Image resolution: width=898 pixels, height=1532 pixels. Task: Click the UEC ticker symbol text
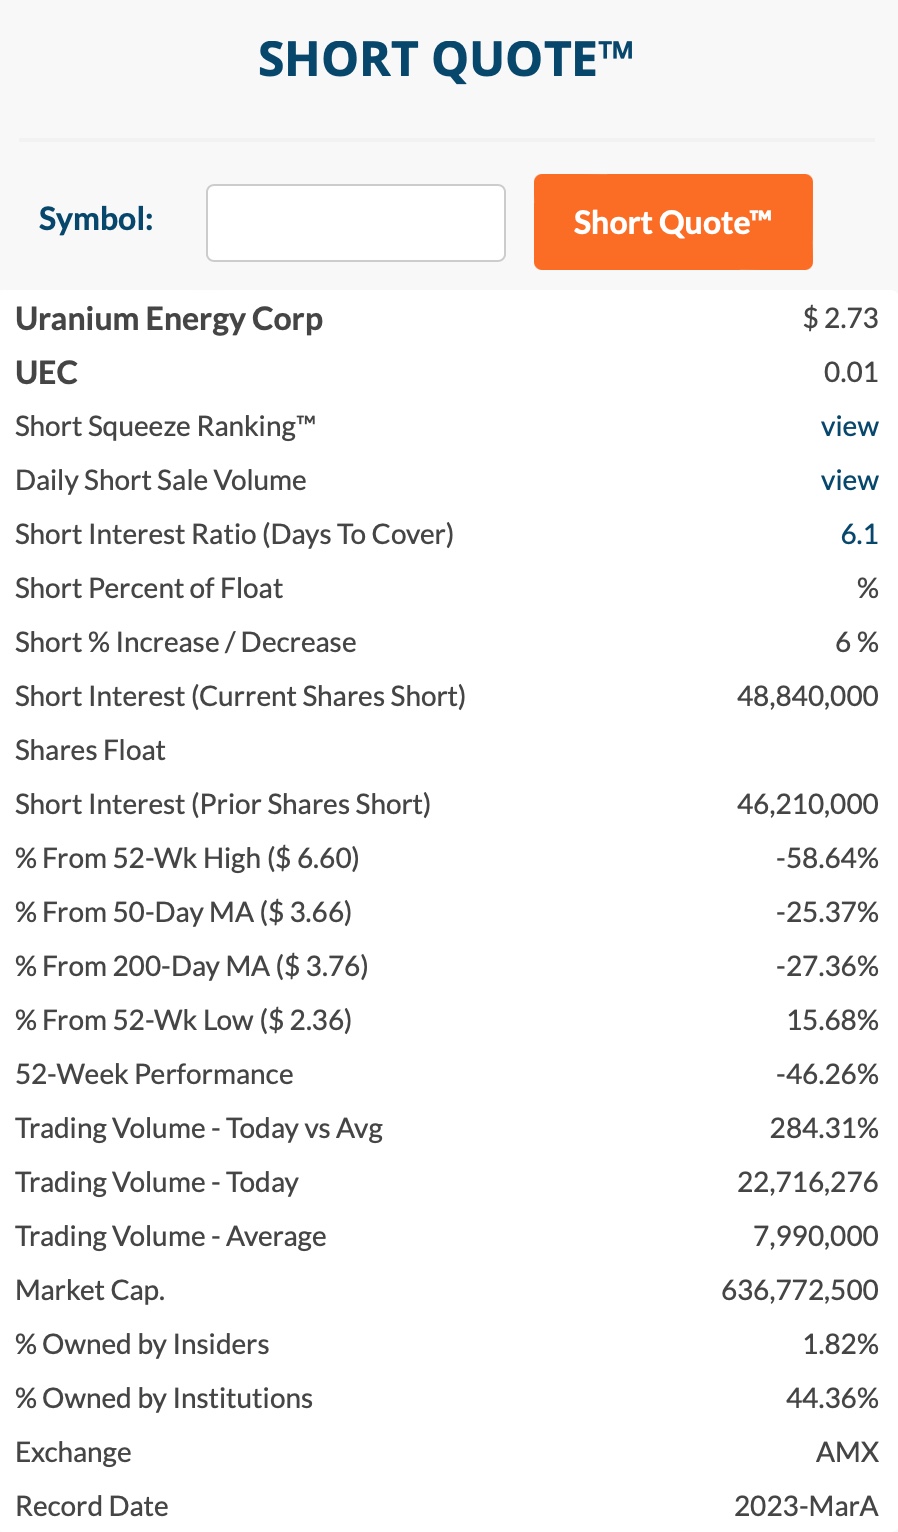pyautogui.click(x=47, y=373)
